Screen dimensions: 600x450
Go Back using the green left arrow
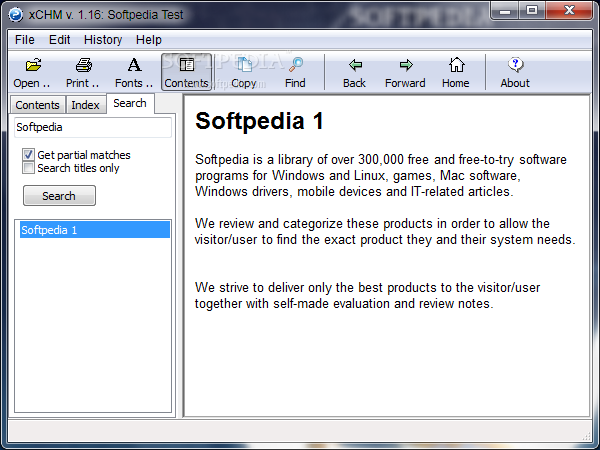point(355,65)
